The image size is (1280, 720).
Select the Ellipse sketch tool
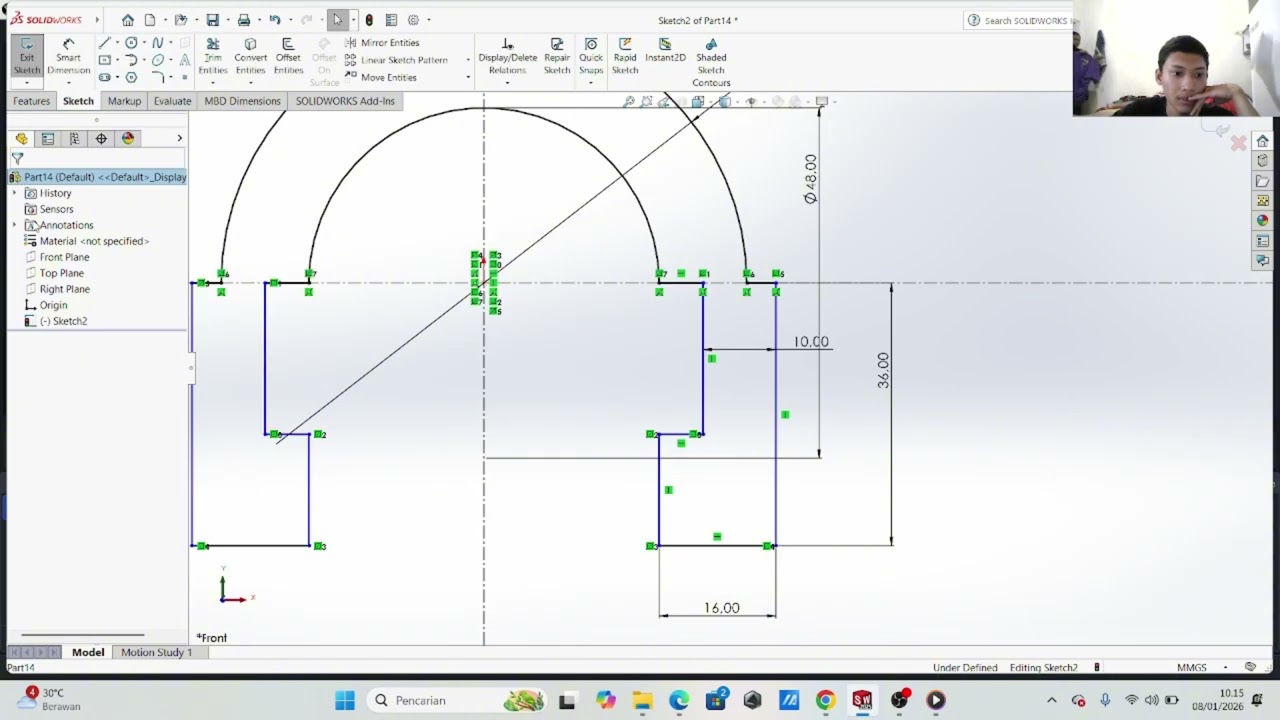tap(157, 60)
